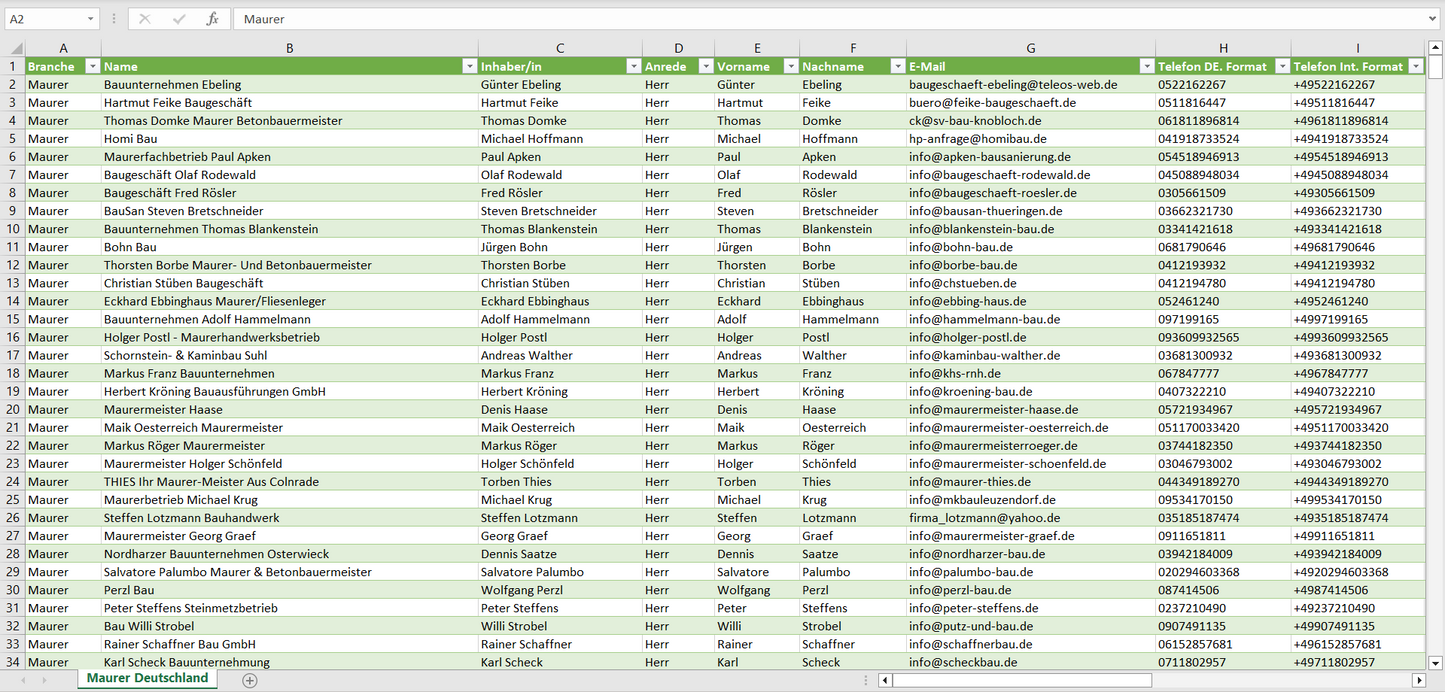Image resolution: width=1445 pixels, height=692 pixels.
Task: Click the Cancel X icon in formula bar
Action: point(145,19)
